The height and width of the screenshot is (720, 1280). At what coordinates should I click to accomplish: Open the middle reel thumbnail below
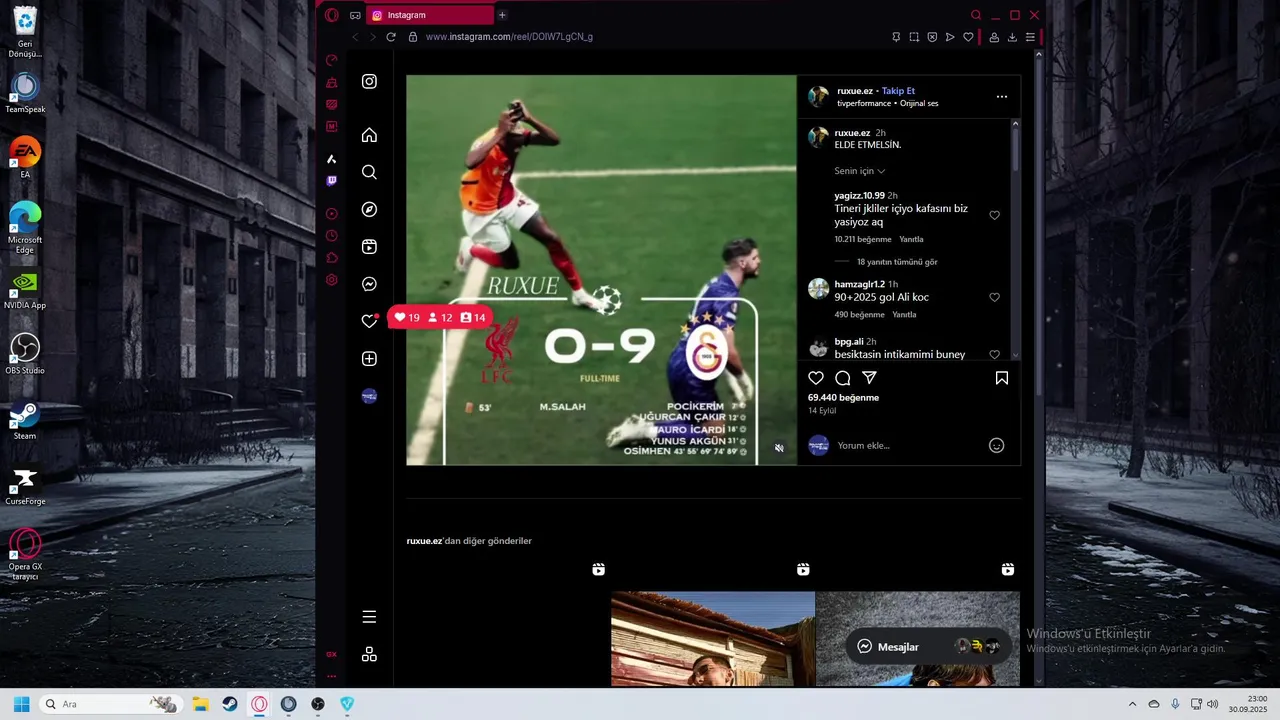click(x=713, y=639)
